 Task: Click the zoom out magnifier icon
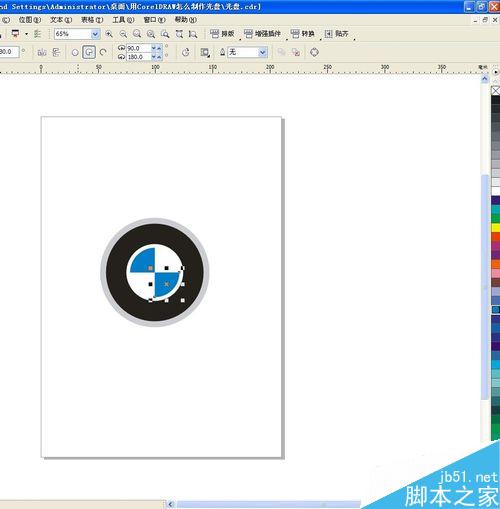tap(123, 34)
